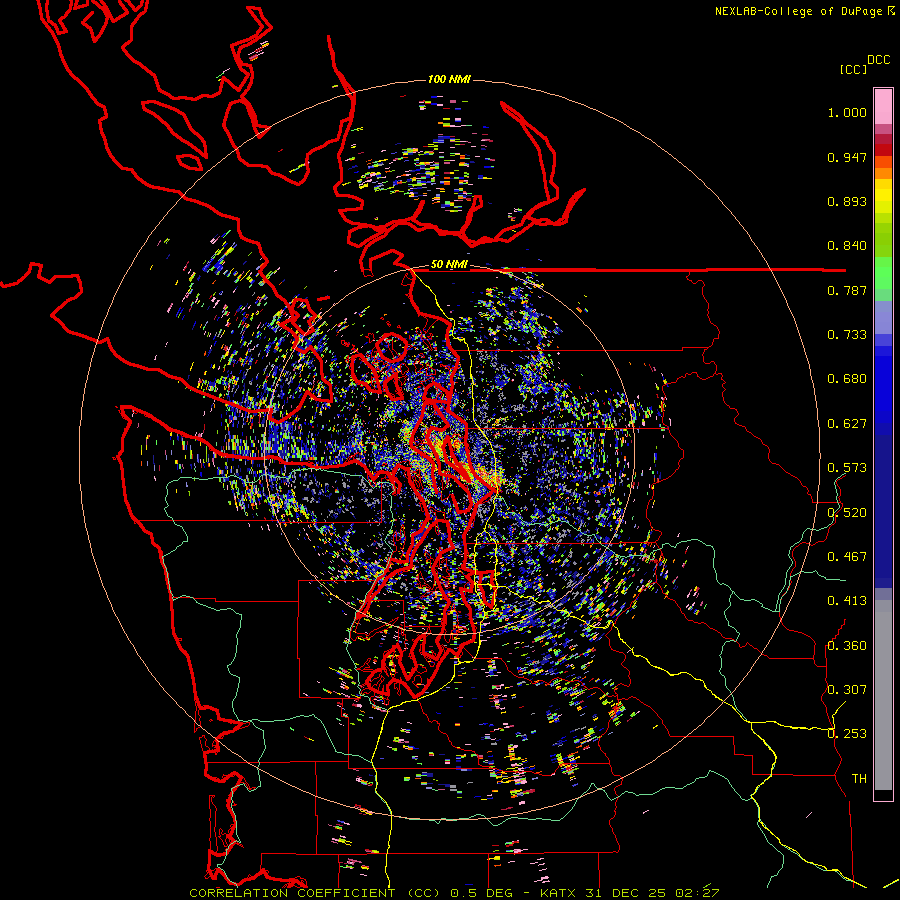
Task: Click the 0.413 scale value
Action: (847, 601)
